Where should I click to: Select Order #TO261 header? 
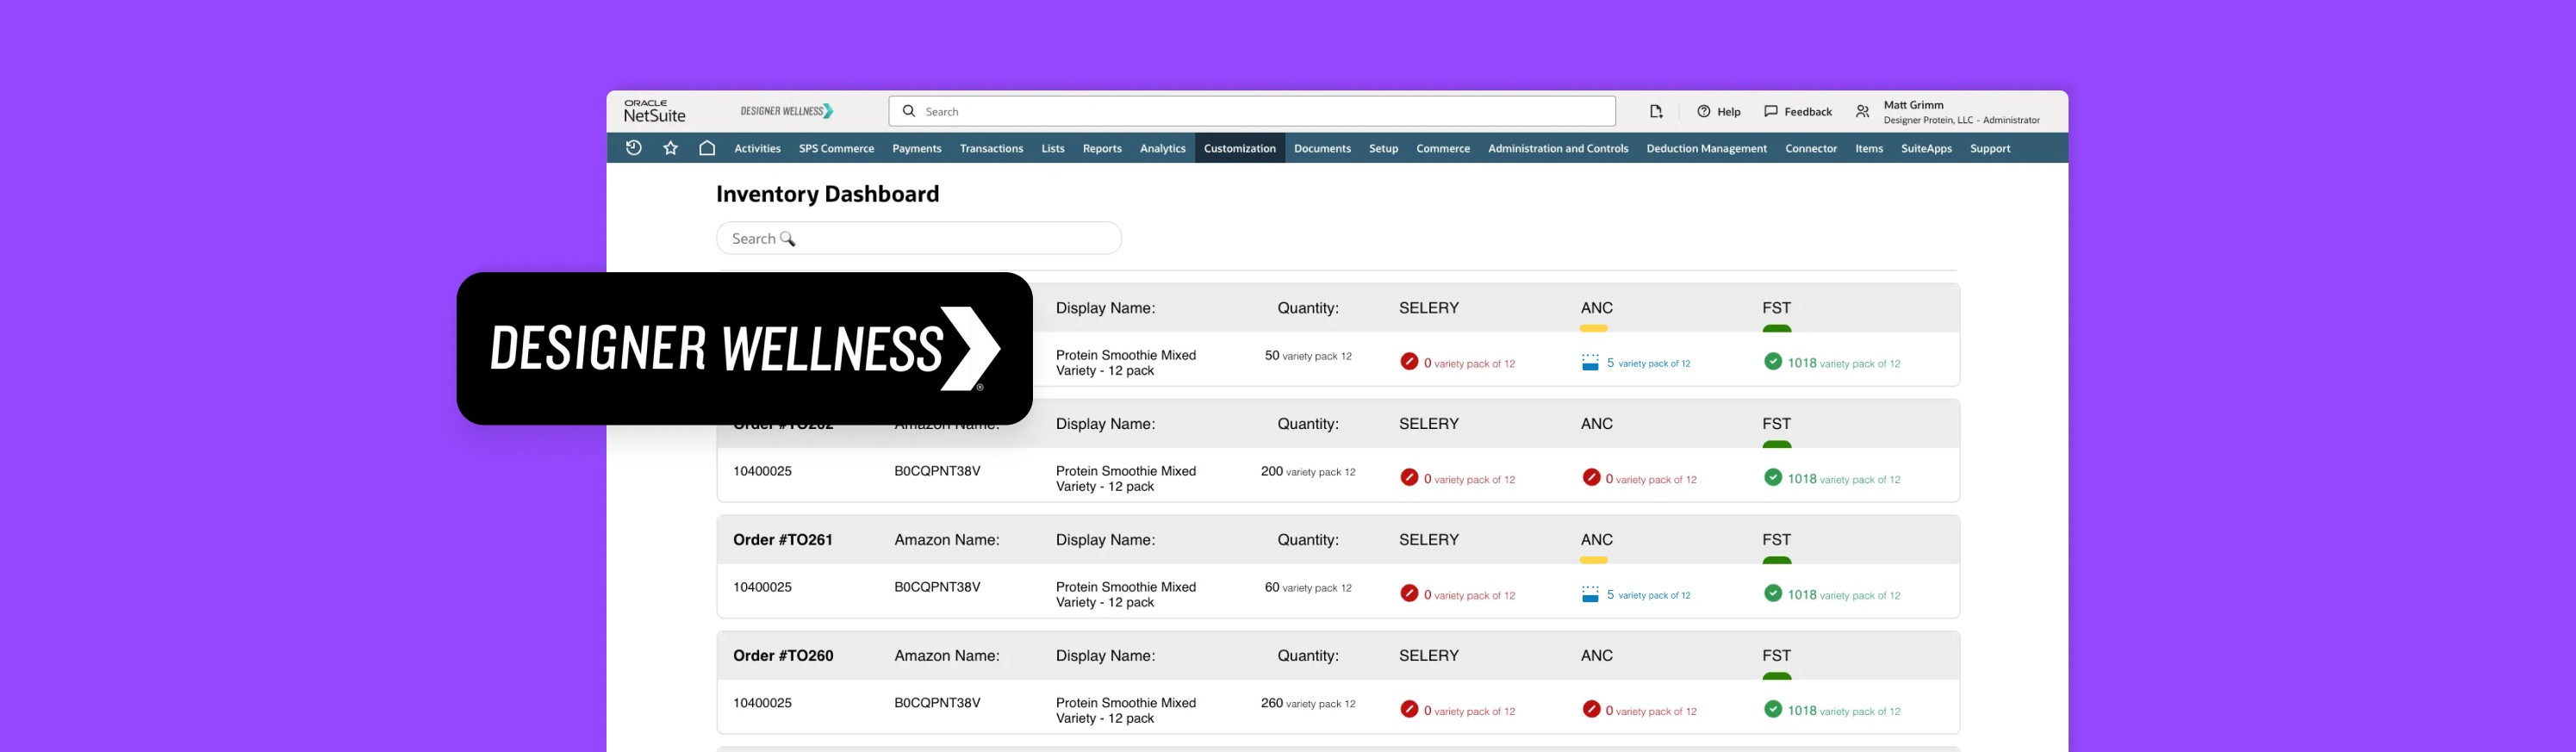[x=783, y=540]
